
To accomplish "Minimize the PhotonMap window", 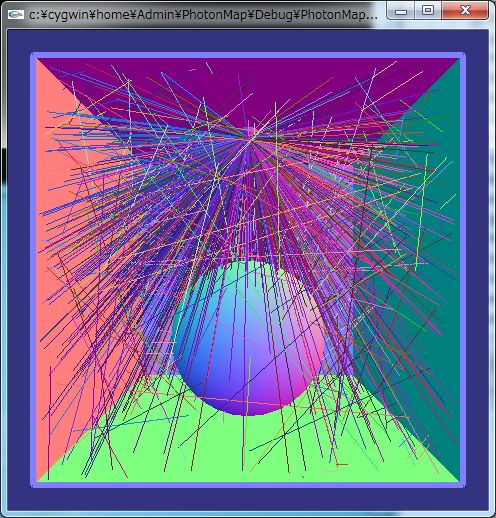I will (401, 10).
